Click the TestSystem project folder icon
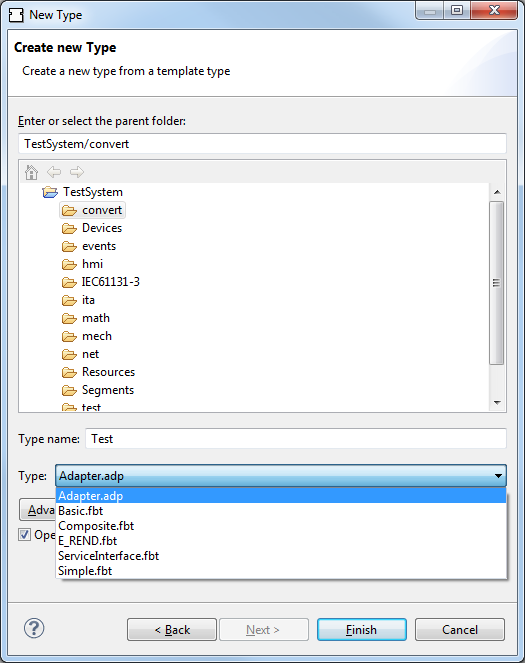525x663 pixels. [x=50, y=192]
